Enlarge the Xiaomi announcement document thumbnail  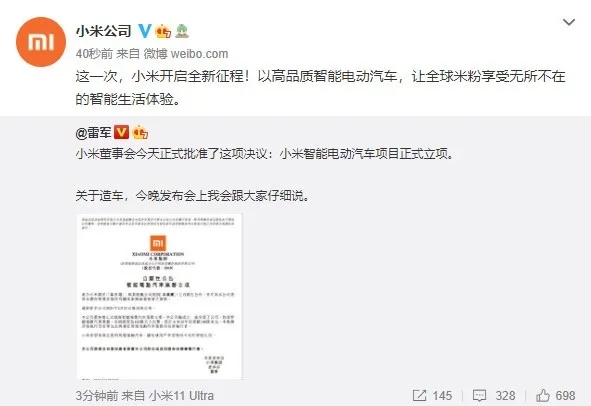(x=159, y=296)
